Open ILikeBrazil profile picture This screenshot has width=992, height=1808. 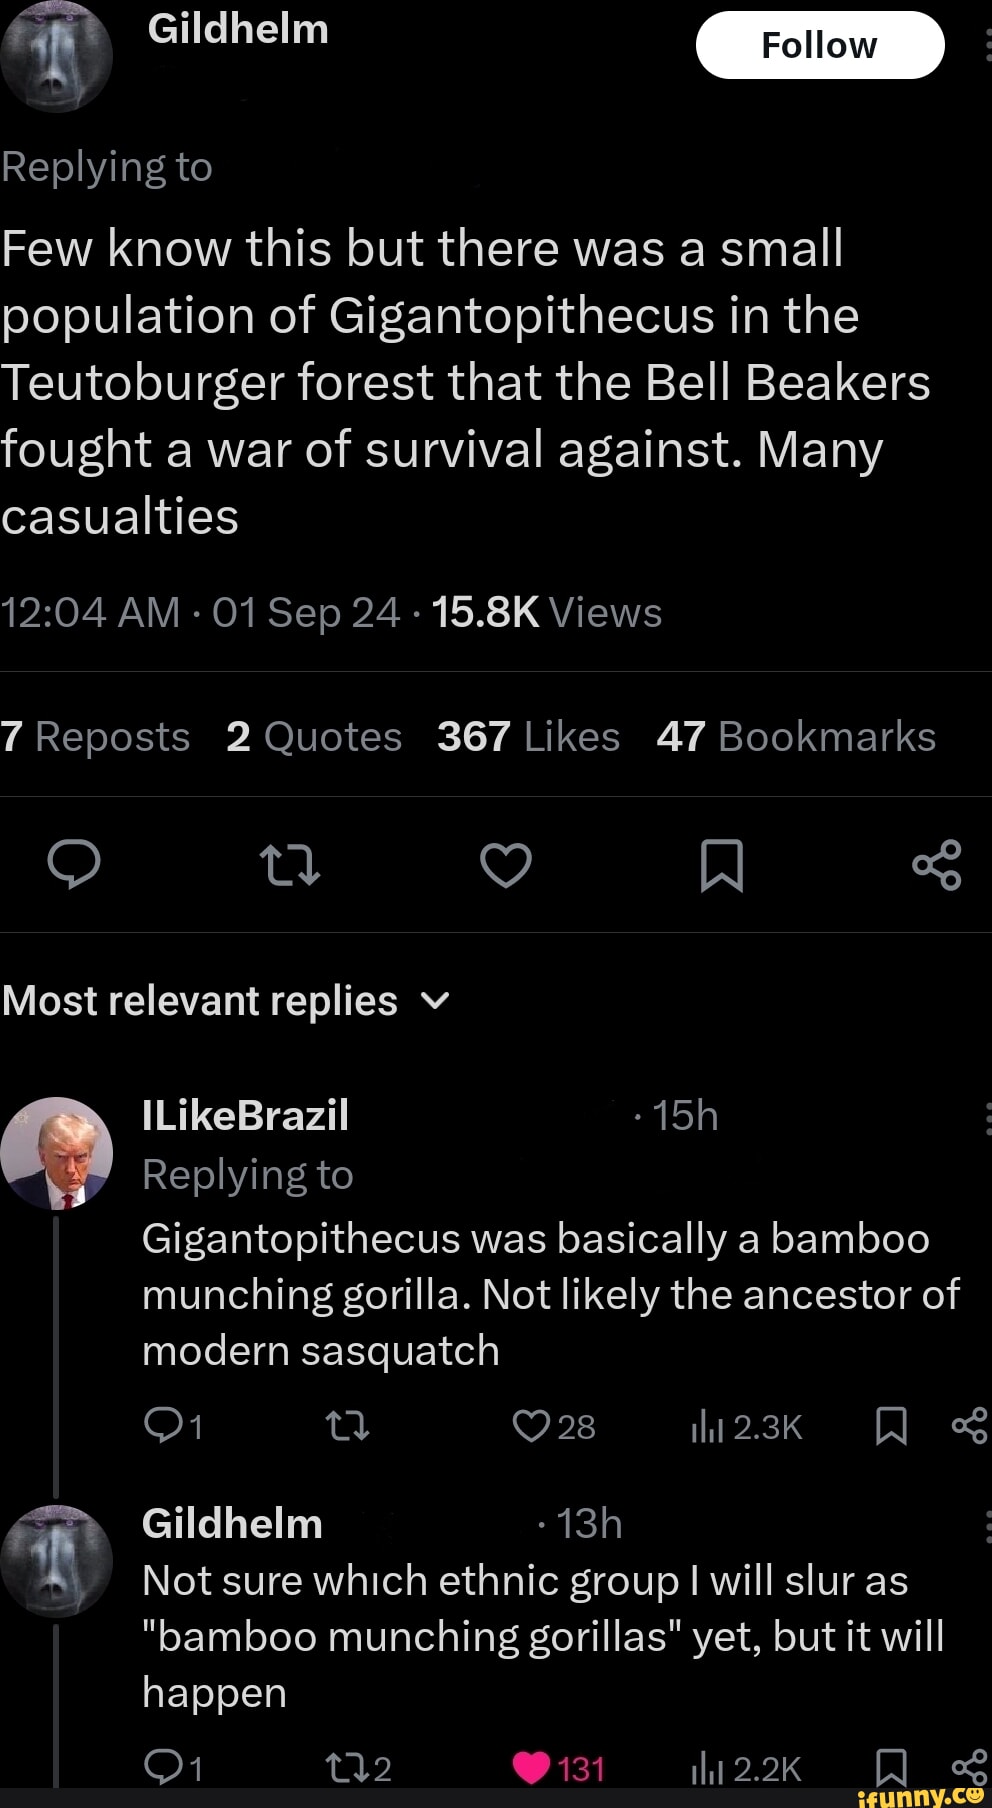tap(57, 1153)
